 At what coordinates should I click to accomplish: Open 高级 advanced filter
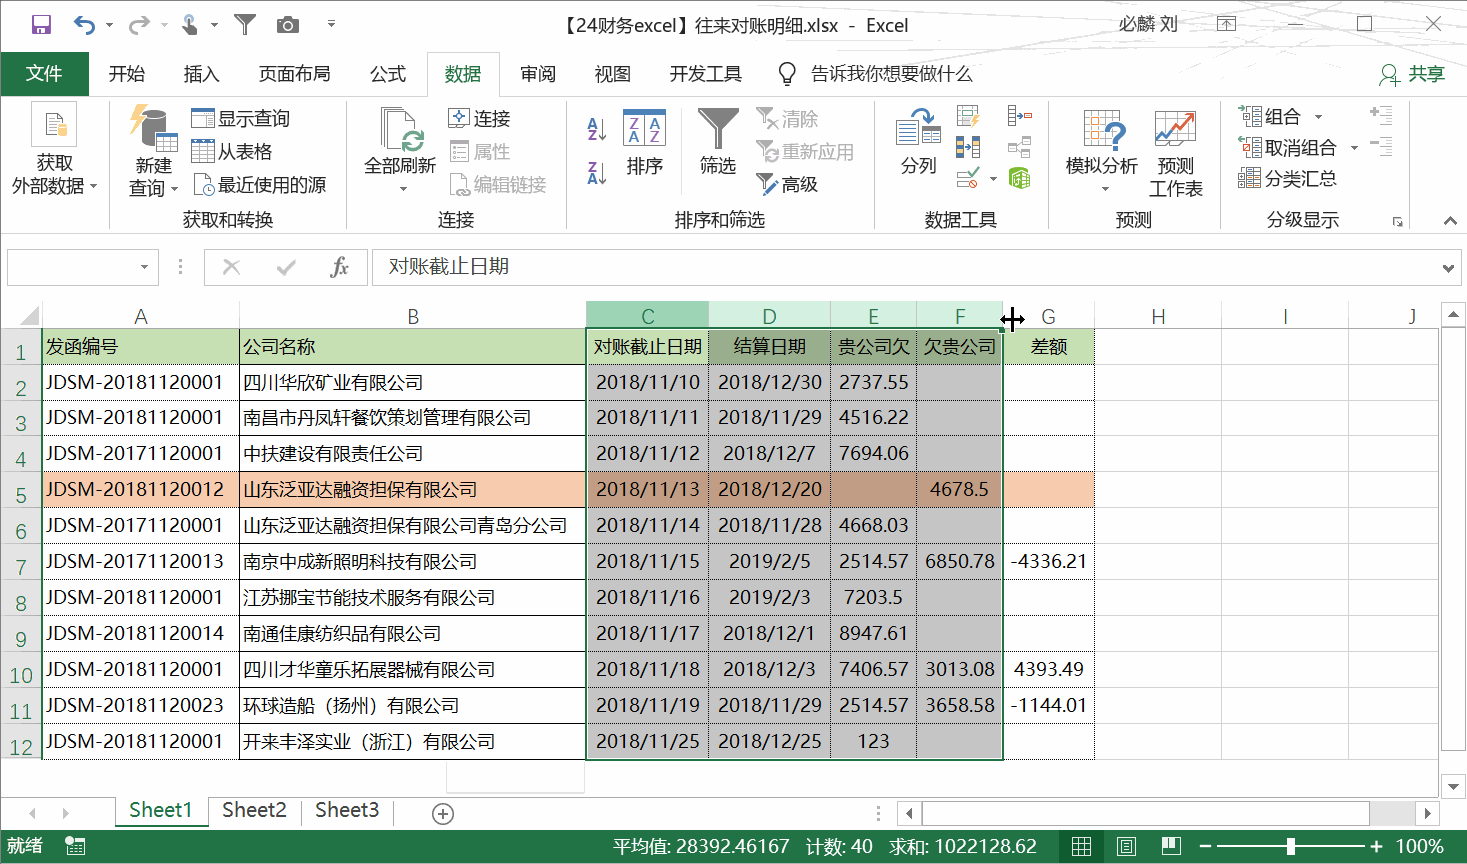point(788,184)
